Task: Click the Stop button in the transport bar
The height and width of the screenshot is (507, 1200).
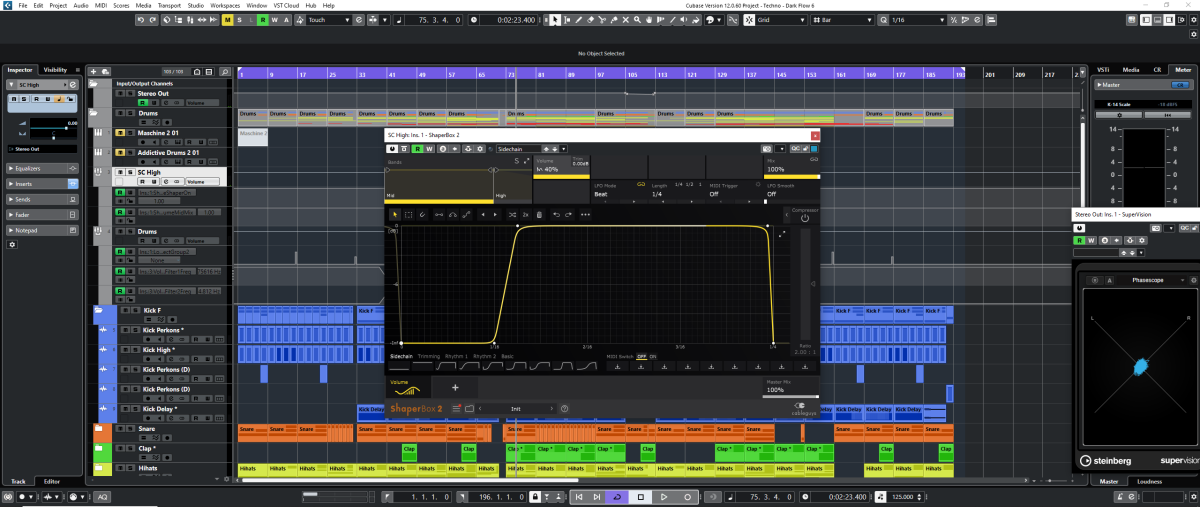Action: point(641,497)
